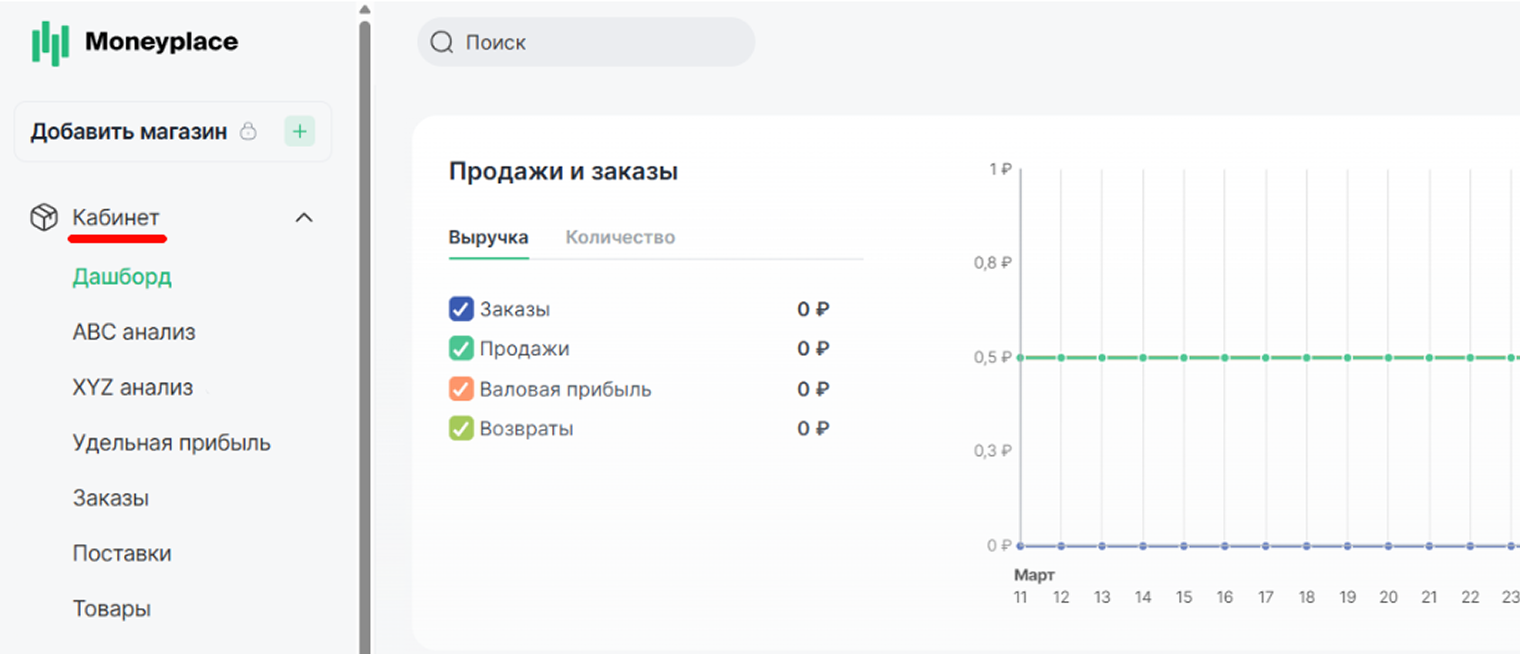Focus the Поиск search field
The image size is (1520, 654).
pos(586,42)
